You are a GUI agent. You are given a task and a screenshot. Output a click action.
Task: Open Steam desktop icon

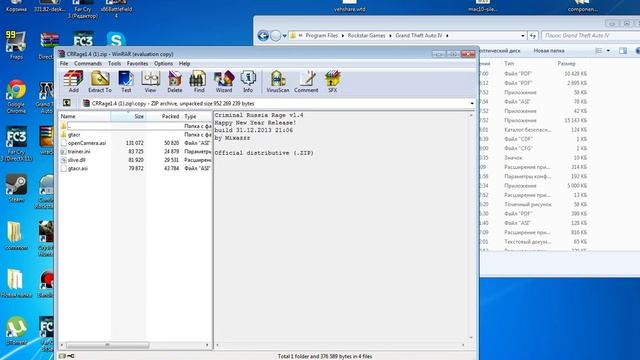pyautogui.click(x=16, y=188)
